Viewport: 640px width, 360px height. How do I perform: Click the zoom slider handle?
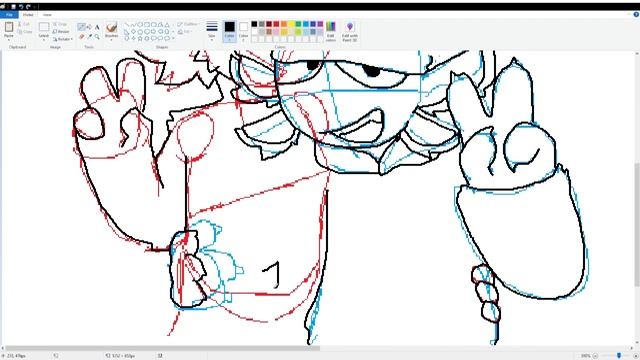click(x=619, y=356)
